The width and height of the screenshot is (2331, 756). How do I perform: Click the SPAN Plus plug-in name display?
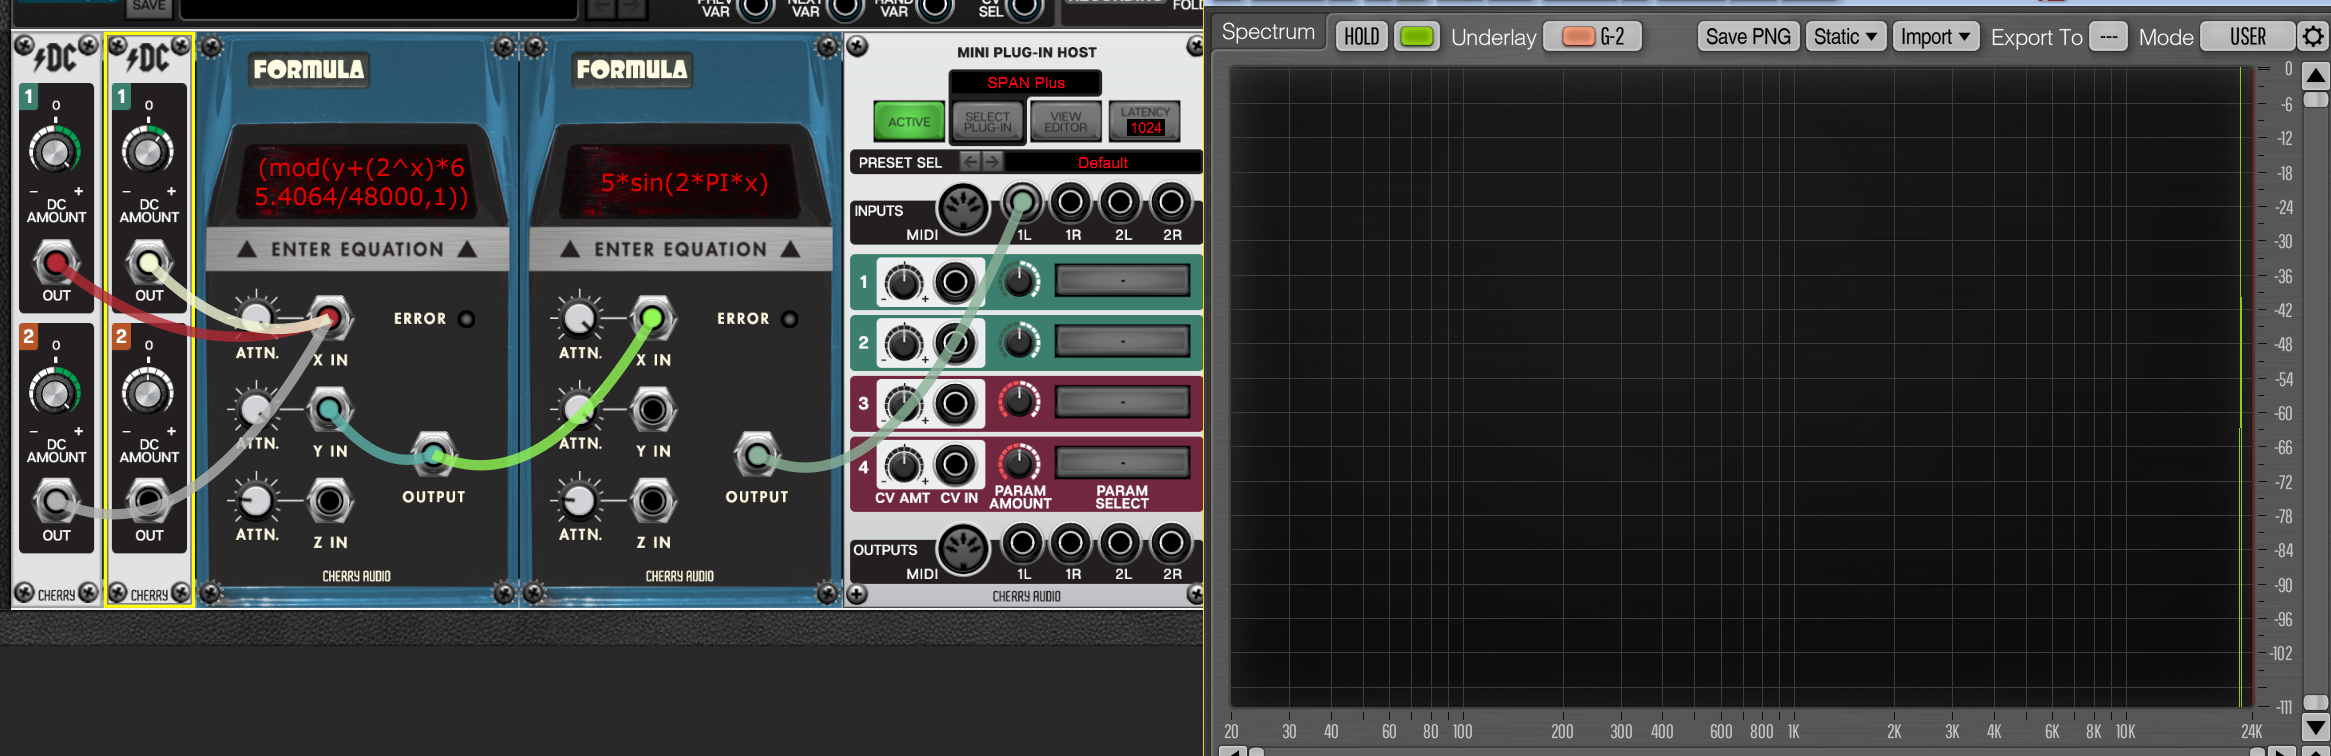(1025, 82)
